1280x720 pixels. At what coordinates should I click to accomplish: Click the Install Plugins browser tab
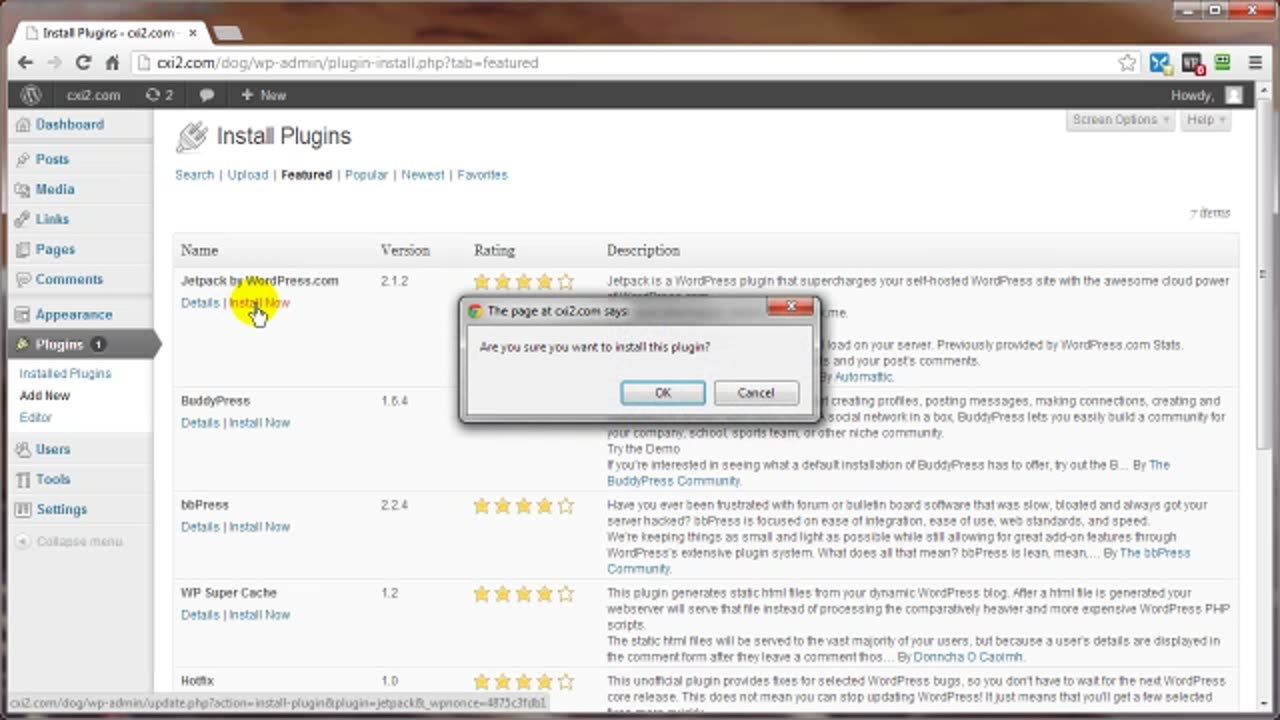click(108, 33)
